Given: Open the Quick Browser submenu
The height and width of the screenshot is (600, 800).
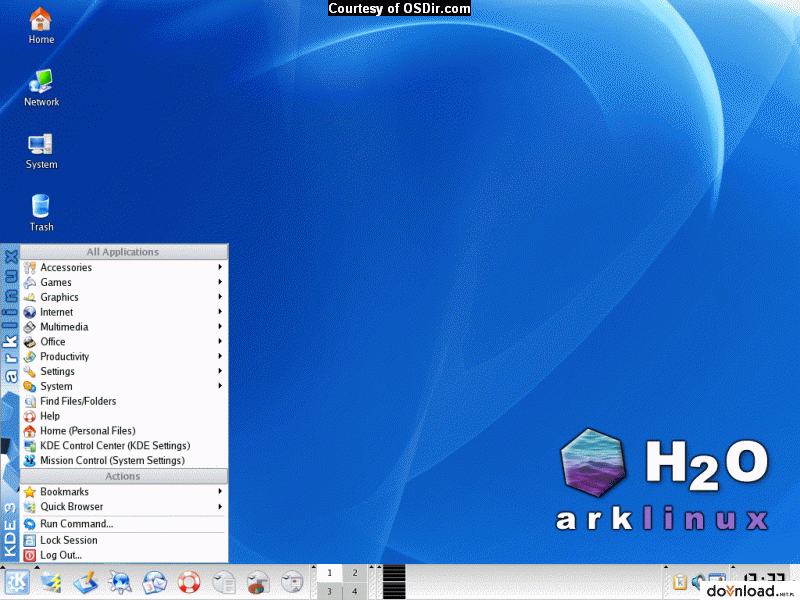Looking at the screenshot, I should 123,507.
